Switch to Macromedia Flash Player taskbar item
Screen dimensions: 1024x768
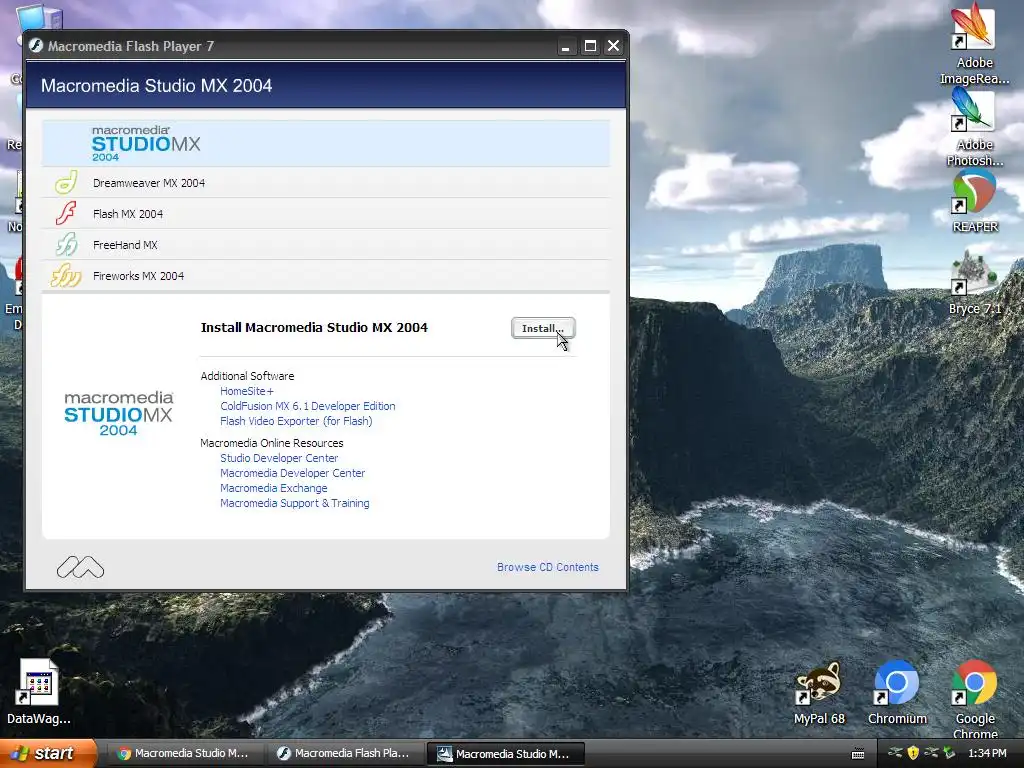click(344, 754)
